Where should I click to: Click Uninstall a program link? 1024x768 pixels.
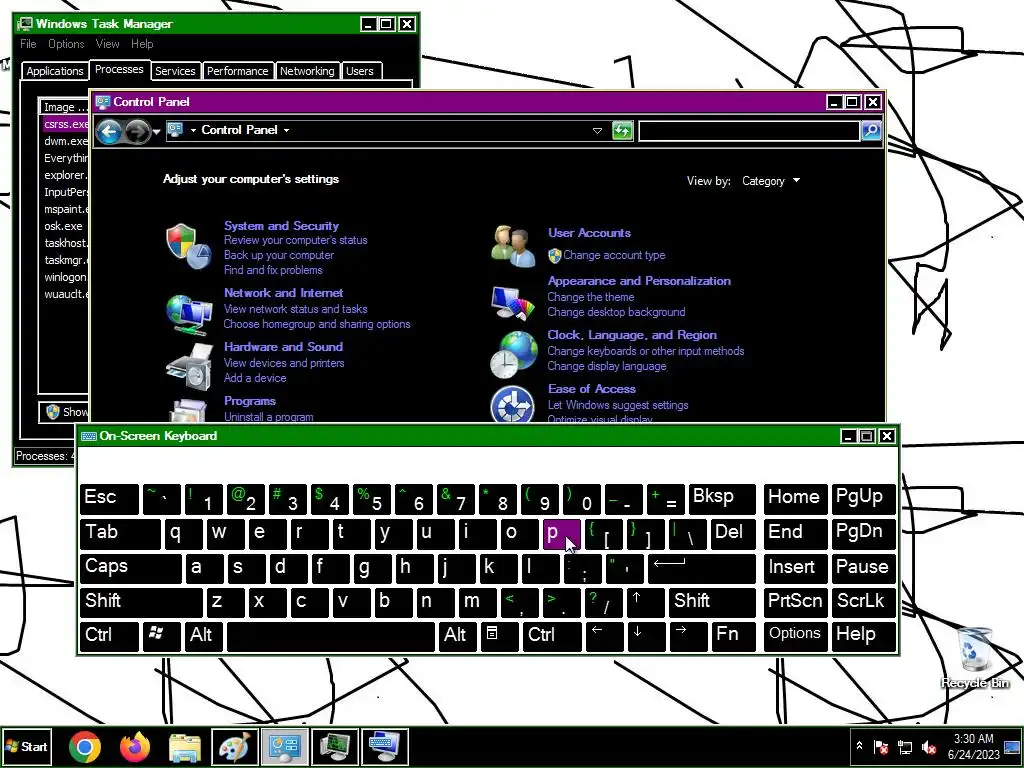[268, 417]
